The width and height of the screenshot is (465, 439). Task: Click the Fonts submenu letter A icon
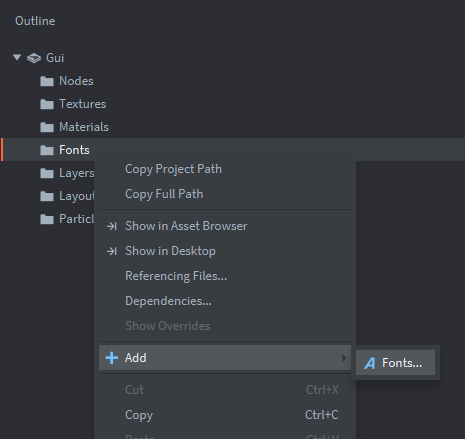(370, 363)
